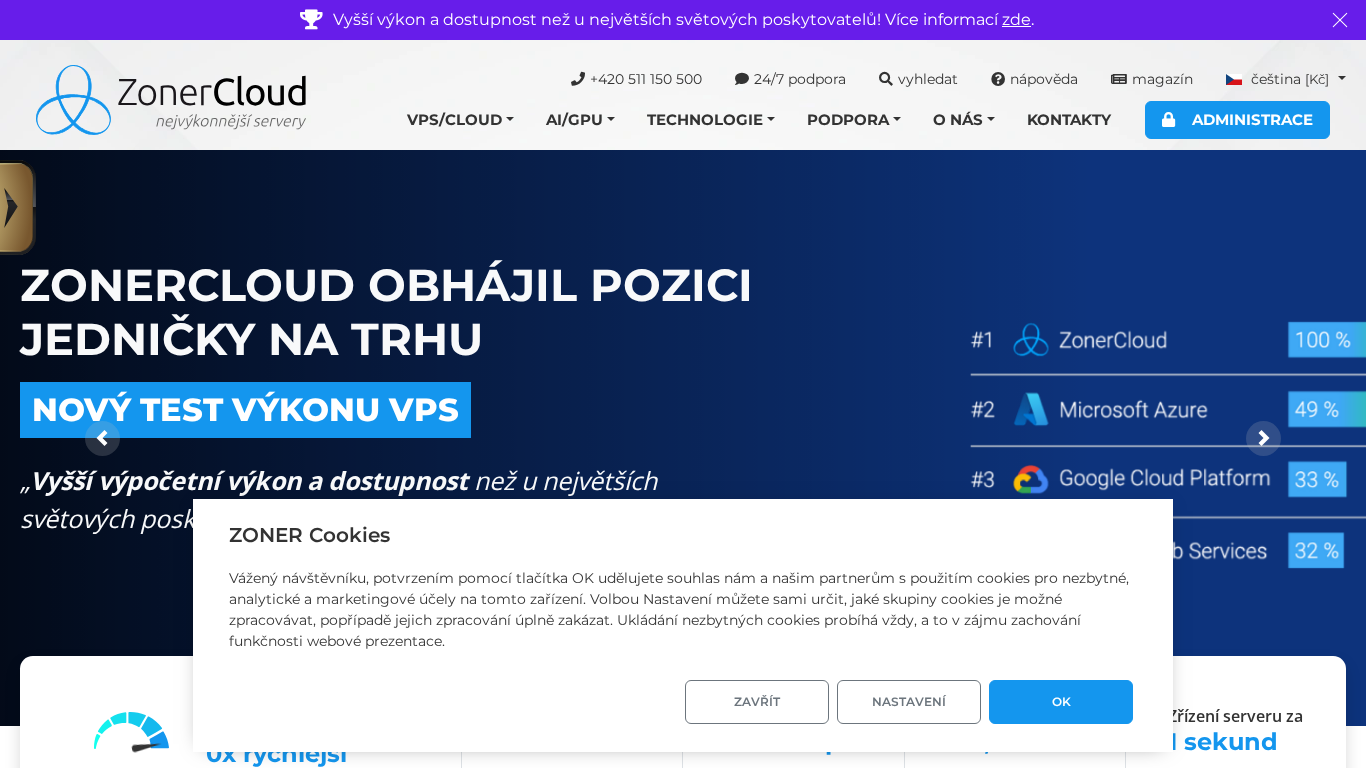
Task: Open the čeština [Kč] language dropdown
Action: pyautogui.click(x=1286, y=79)
